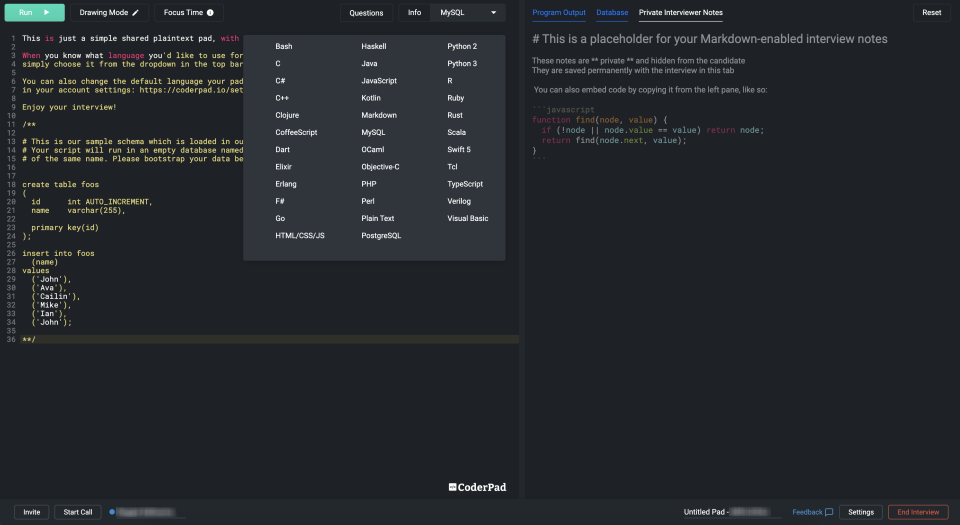This screenshot has width=960, height=525.
Task: Choose PostgreSQL in the language menu
Action: pyautogui.click(x=381, y=236)
